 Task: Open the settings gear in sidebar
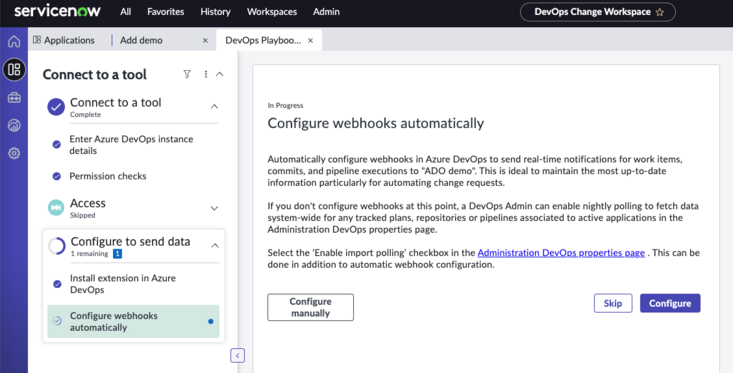[14, 153]
